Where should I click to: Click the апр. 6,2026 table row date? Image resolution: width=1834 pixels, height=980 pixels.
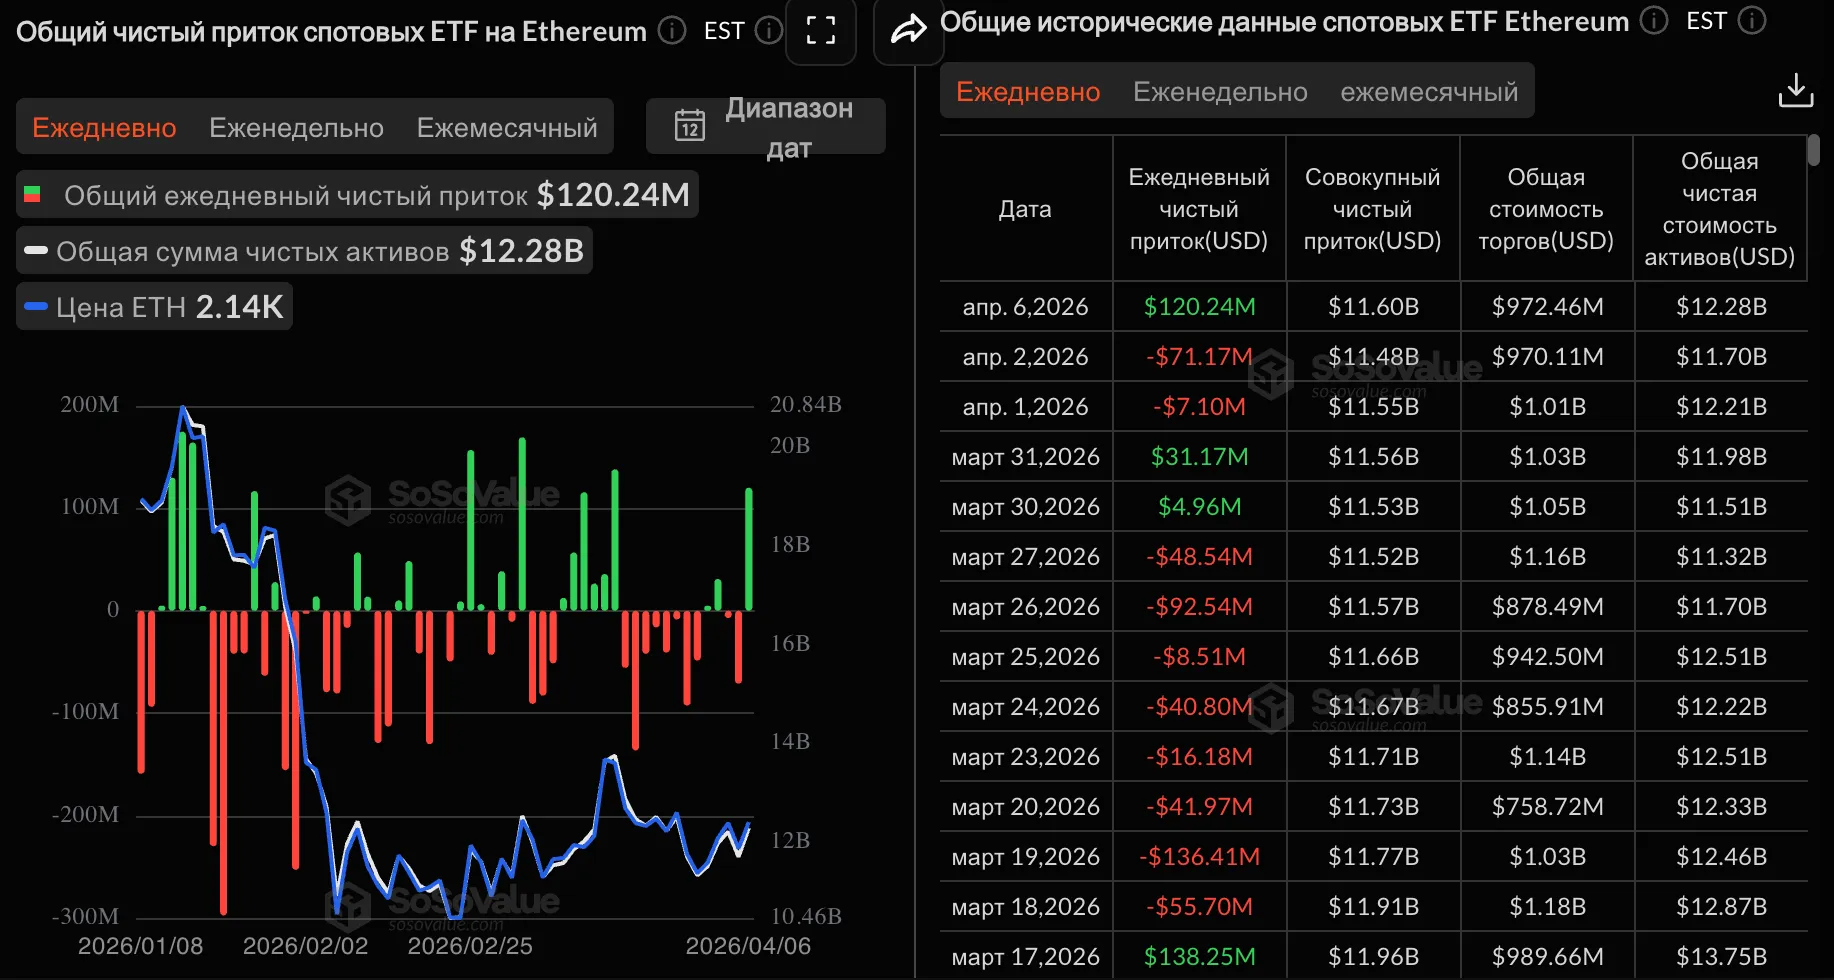coord(1025,307)
